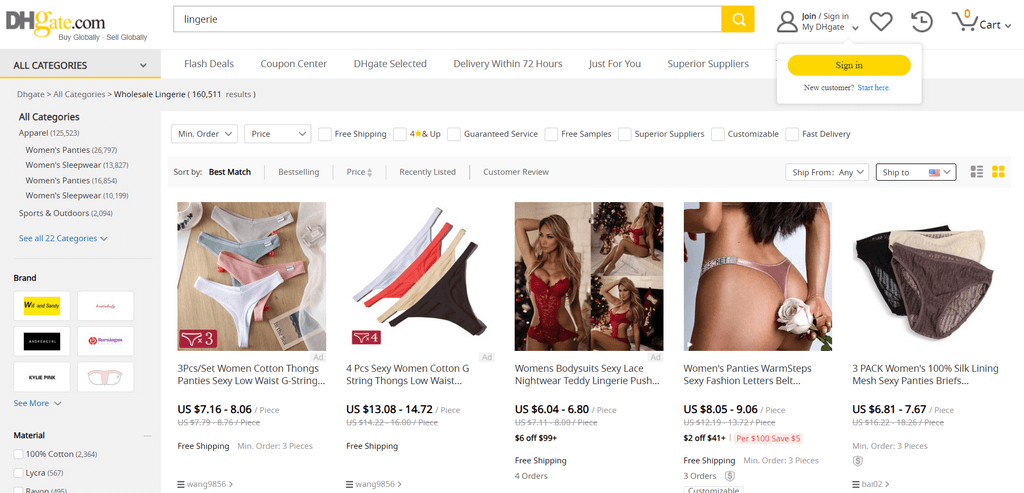Open the browsing history clock icon

tap(921, 22)
